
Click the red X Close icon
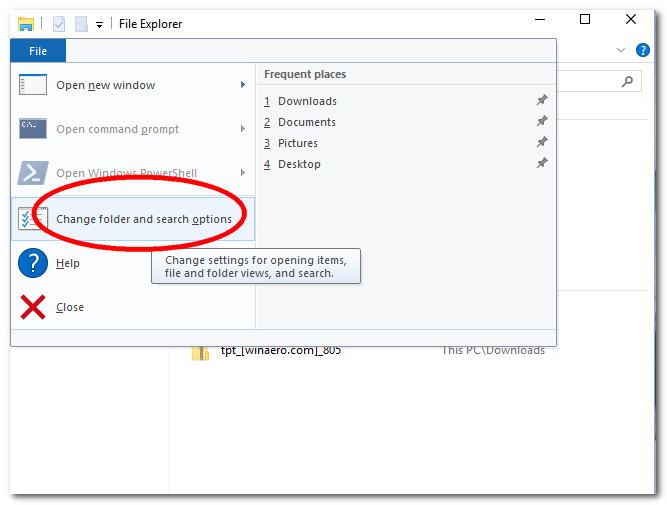[x=33, y=307]
